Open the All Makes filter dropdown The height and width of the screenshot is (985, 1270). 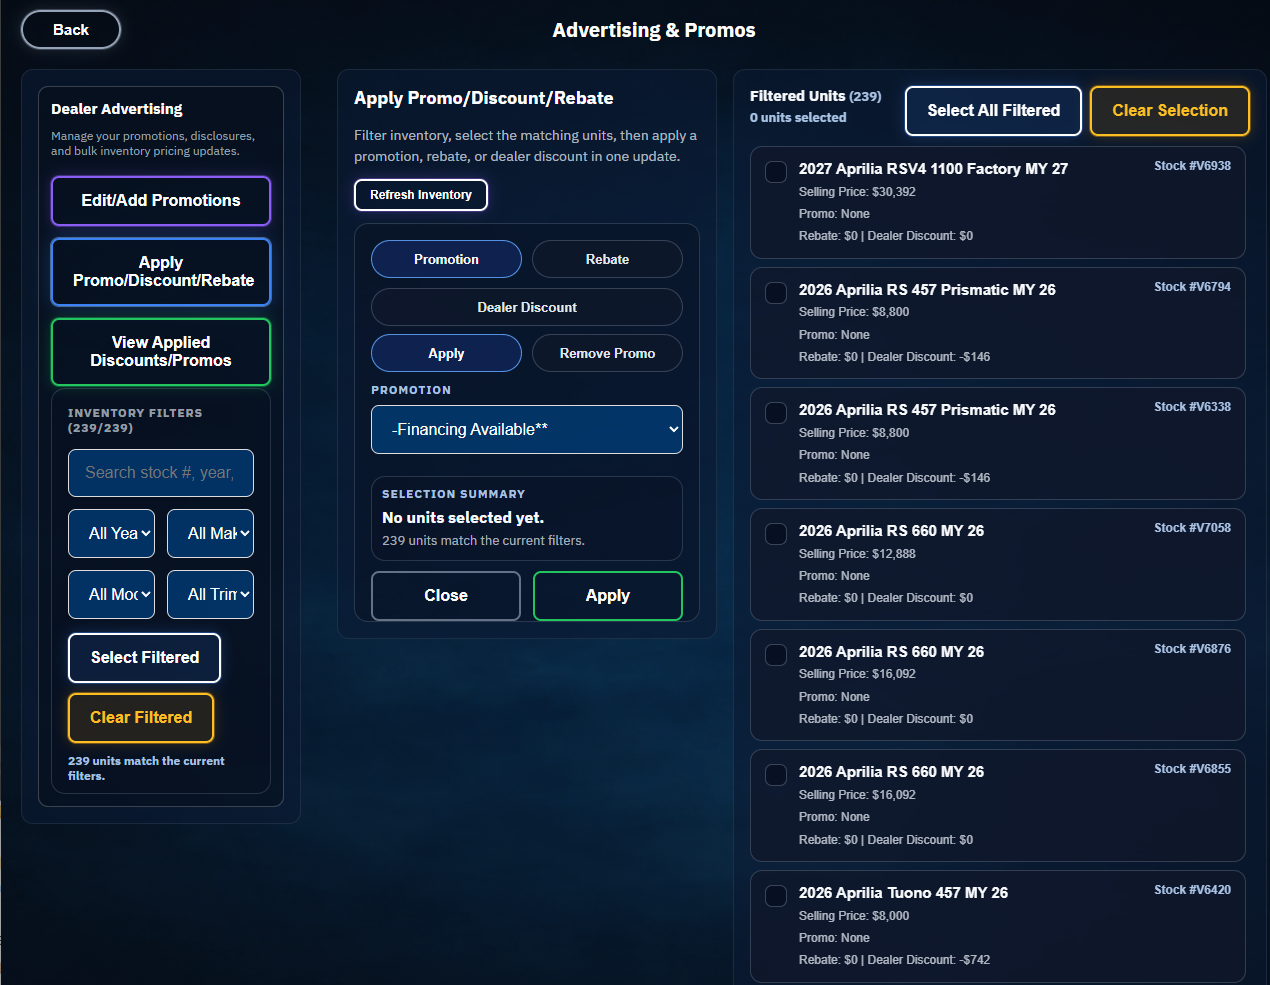coord(210,534)
